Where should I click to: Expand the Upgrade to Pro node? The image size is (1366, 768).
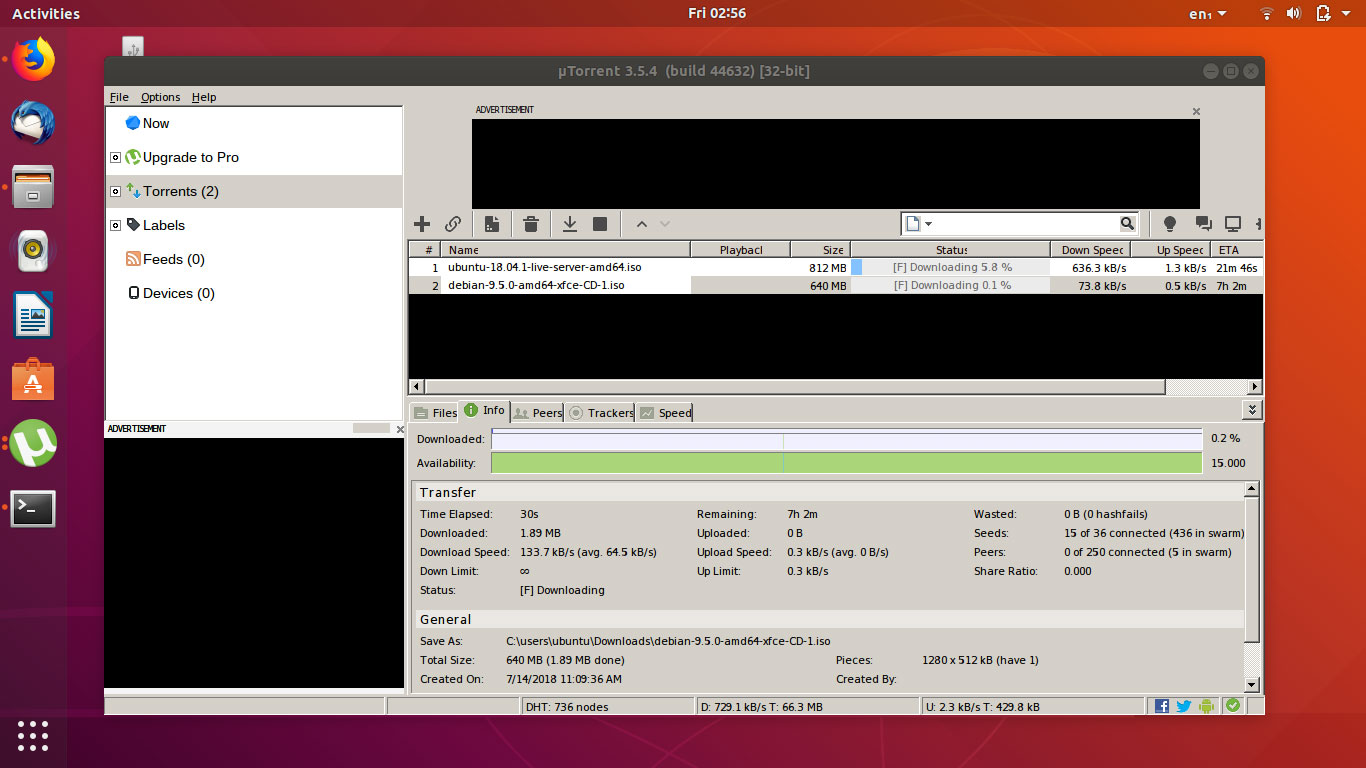116,157
